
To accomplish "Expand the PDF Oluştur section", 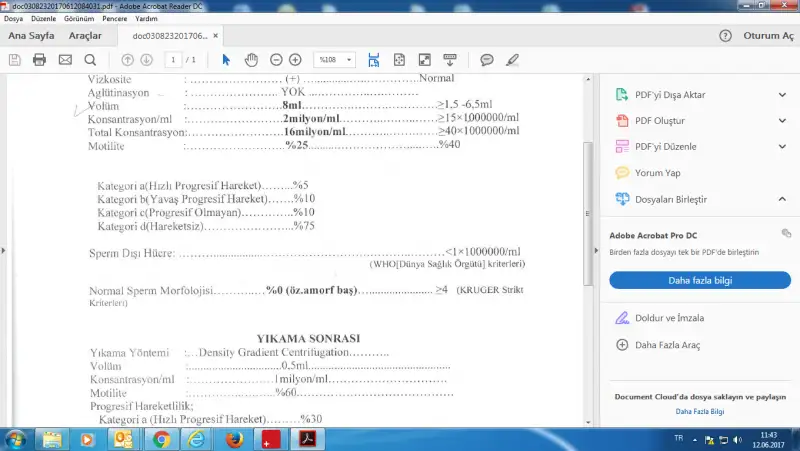I will [783, 121].
